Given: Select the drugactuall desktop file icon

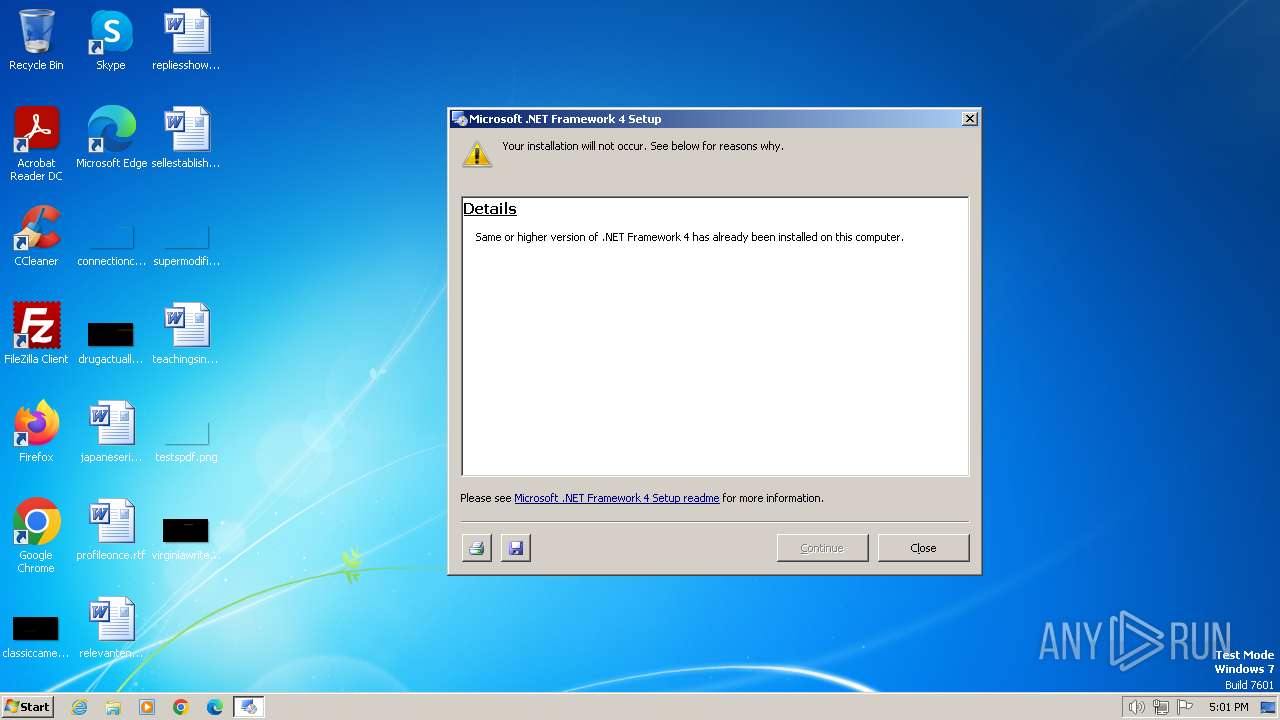Looking at the screenshot, I should pos(111,342).
